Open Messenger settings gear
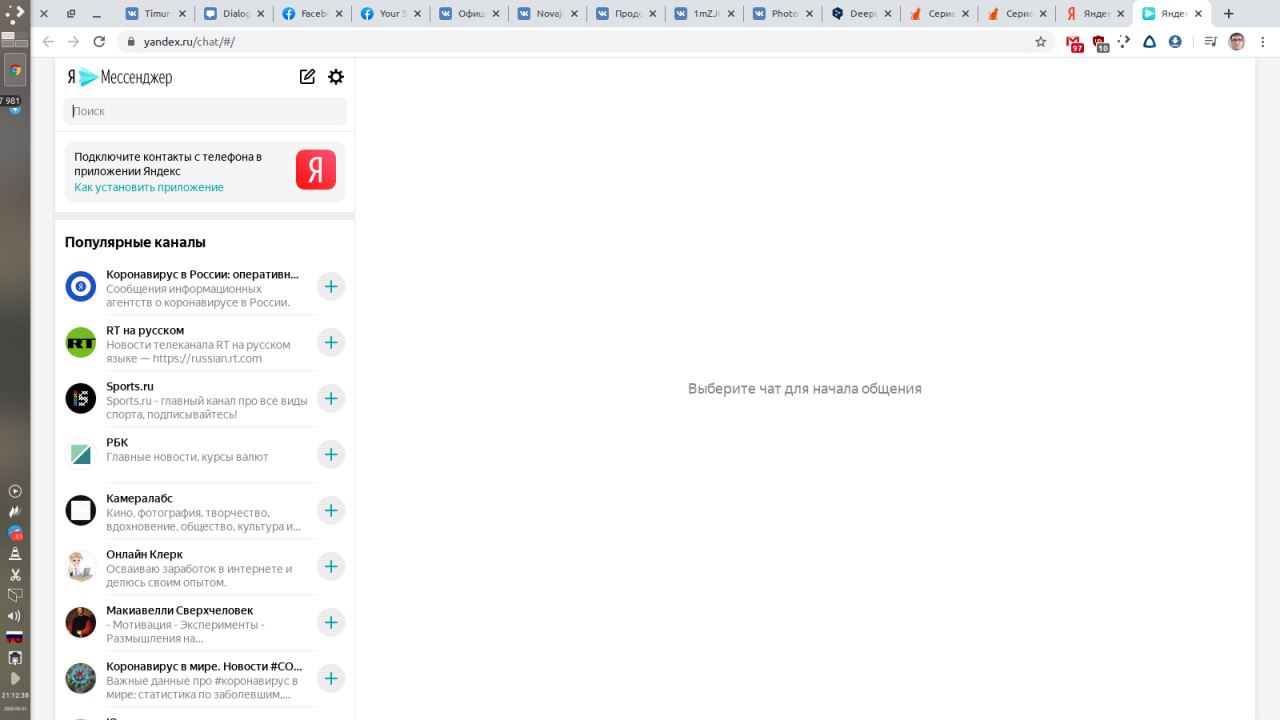1280x720 pixels. [336, 77]
